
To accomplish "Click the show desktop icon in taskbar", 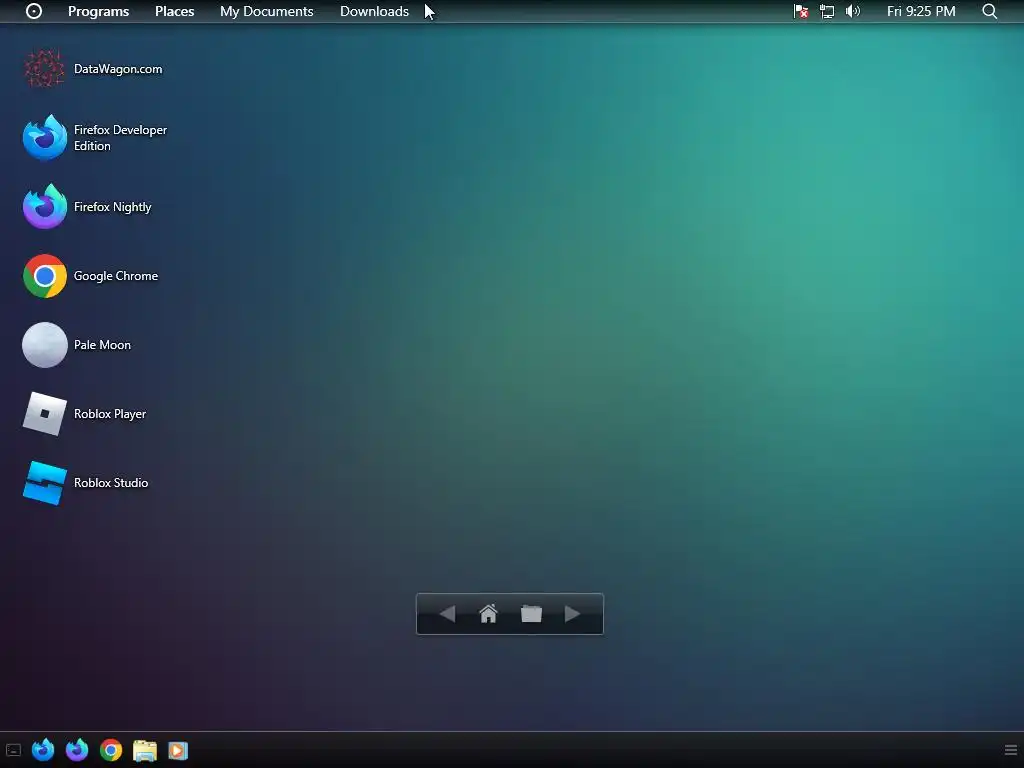I will tap(14, 750).
